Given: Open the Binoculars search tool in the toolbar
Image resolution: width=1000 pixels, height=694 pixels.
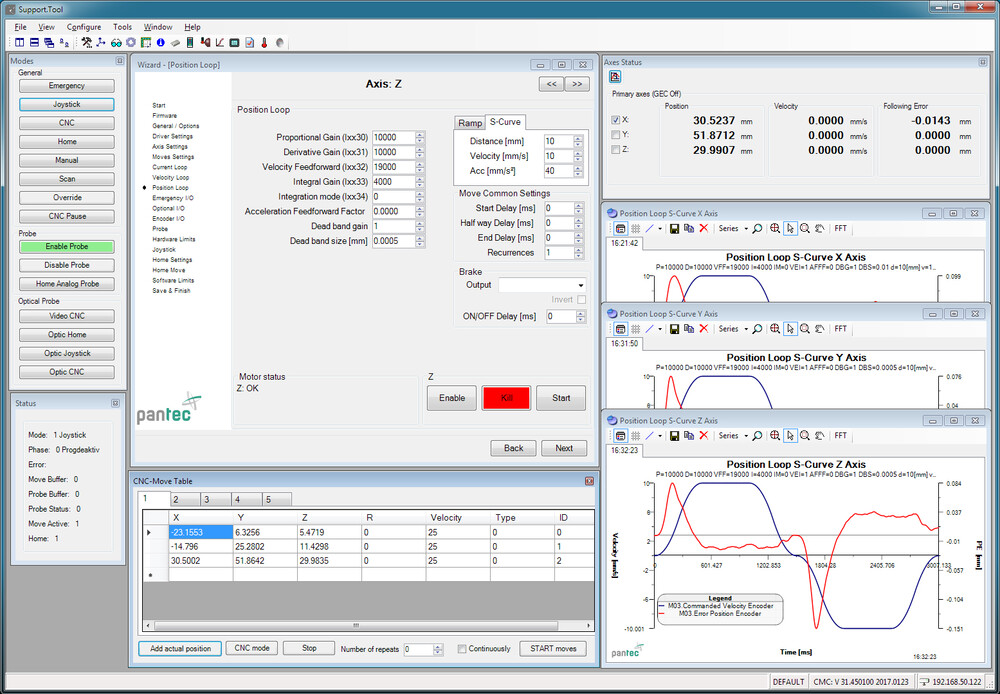Looking at the screenshot, I should [115, 42].
